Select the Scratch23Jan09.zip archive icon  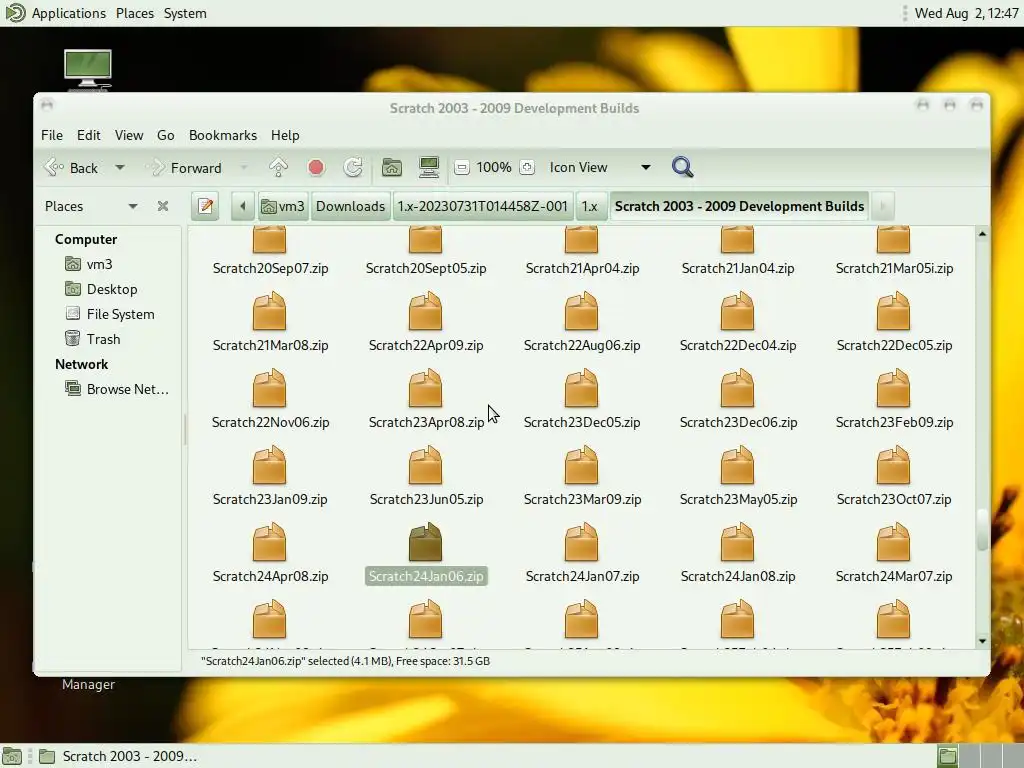pyautogui.click(x=270, y=466)
